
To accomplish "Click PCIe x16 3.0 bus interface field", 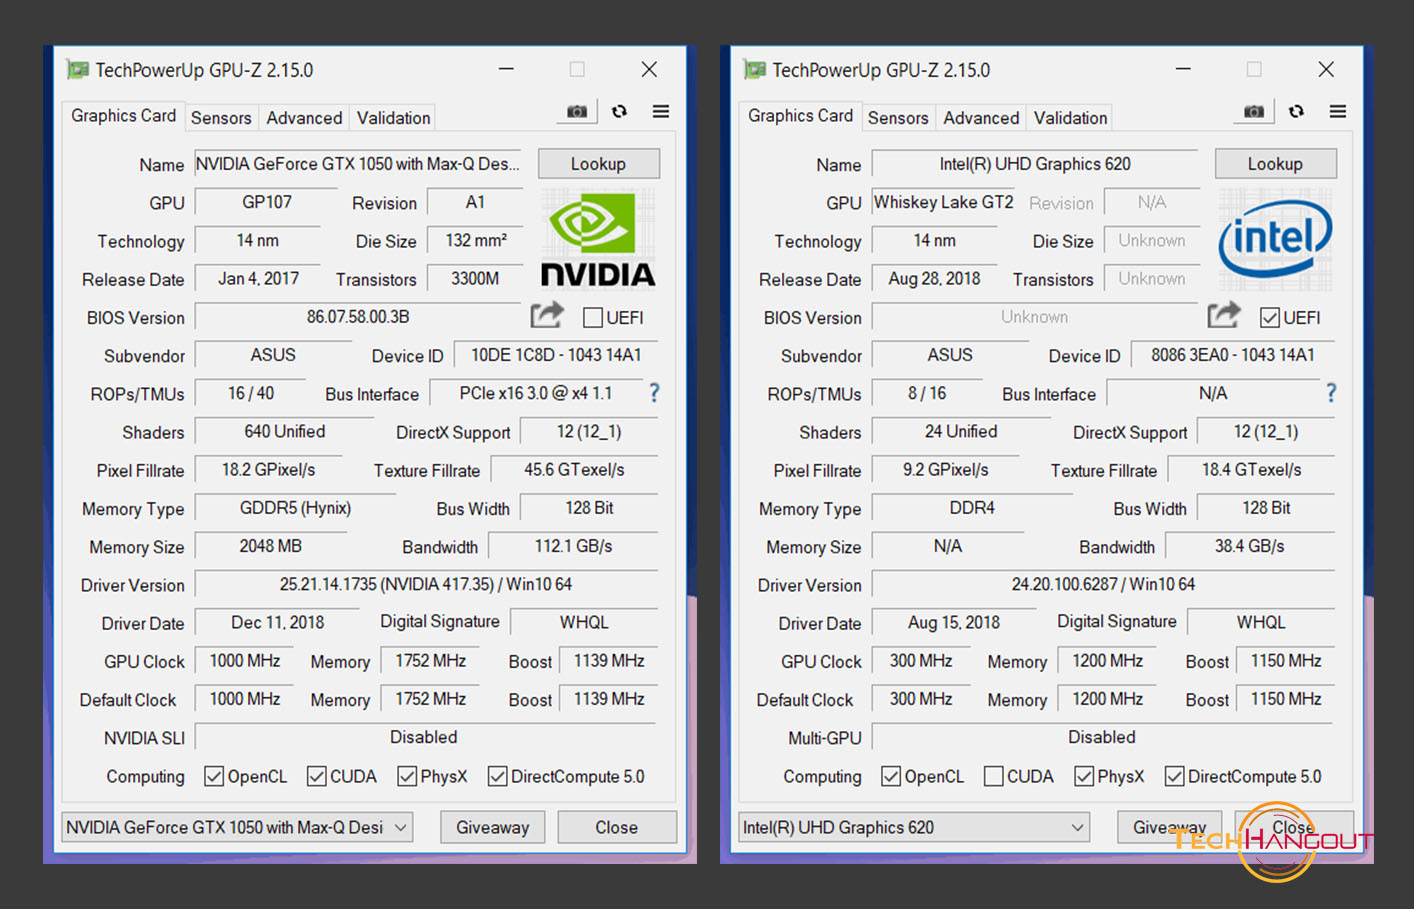I will pos(535,393).
